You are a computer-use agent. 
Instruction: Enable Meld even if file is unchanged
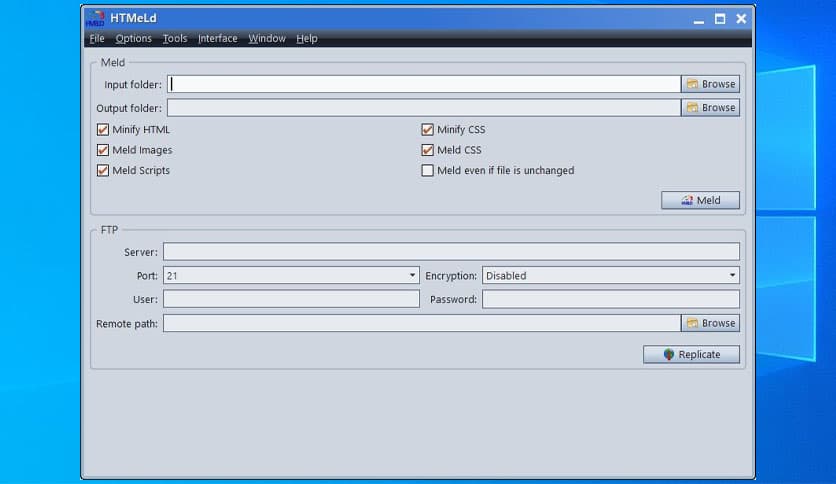pyautogui.click(x=427, y=171)
